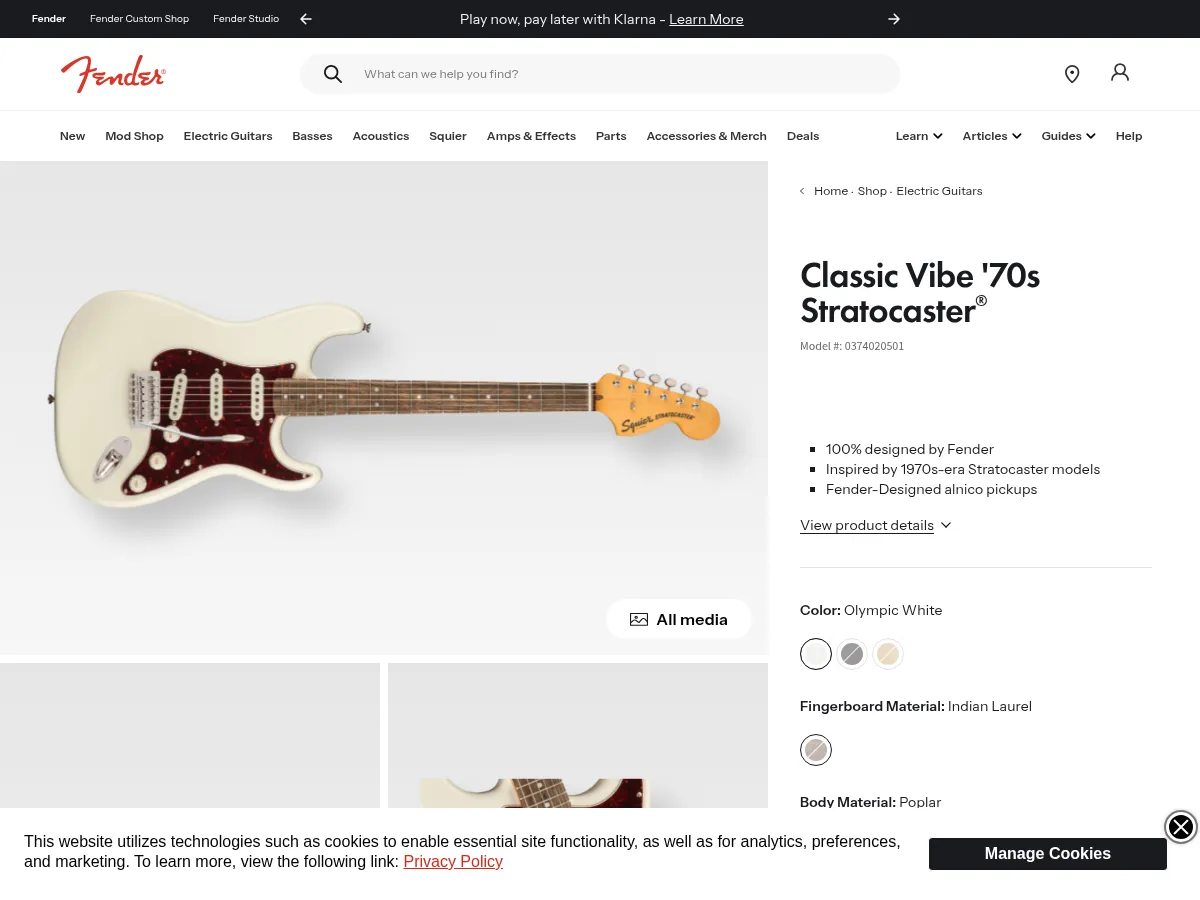
Task: Click the Manage Cookies button
Action: 1047,853
